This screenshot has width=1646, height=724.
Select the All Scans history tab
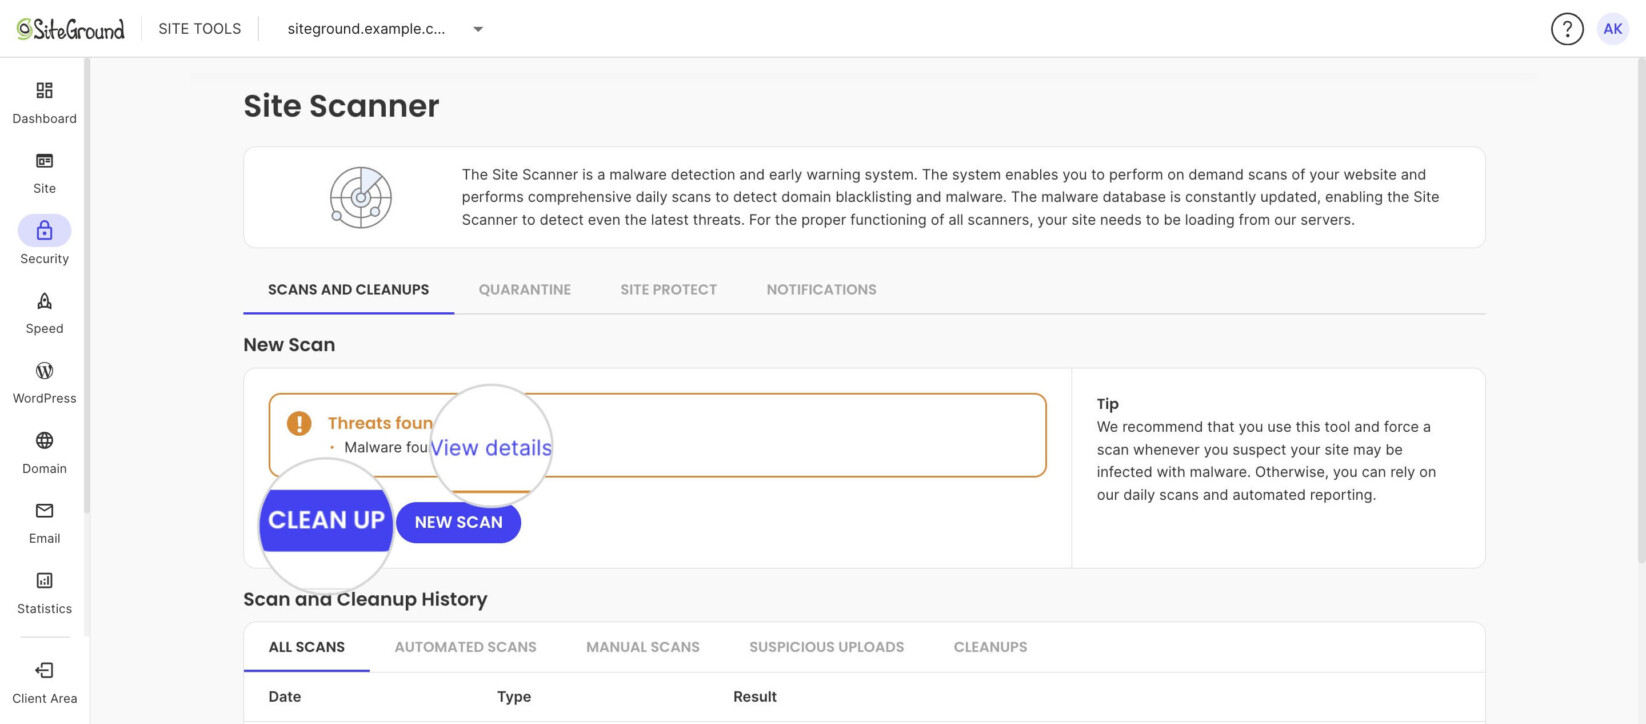point(307,647)
